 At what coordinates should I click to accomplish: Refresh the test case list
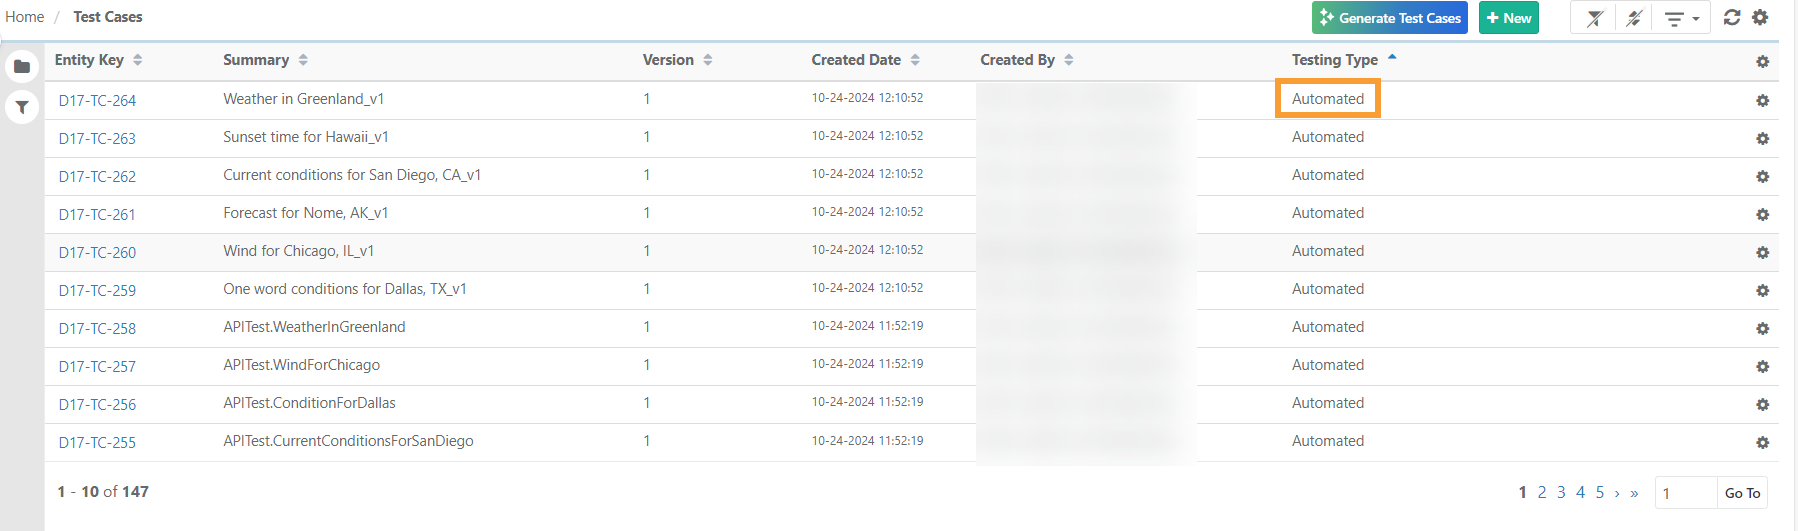(x=1732, y=17)
